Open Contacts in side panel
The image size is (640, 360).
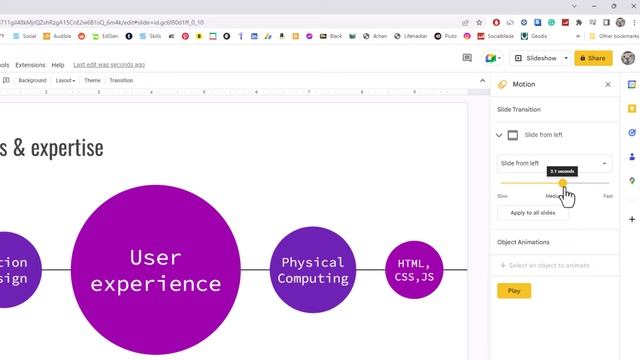[x=632, y=157]
